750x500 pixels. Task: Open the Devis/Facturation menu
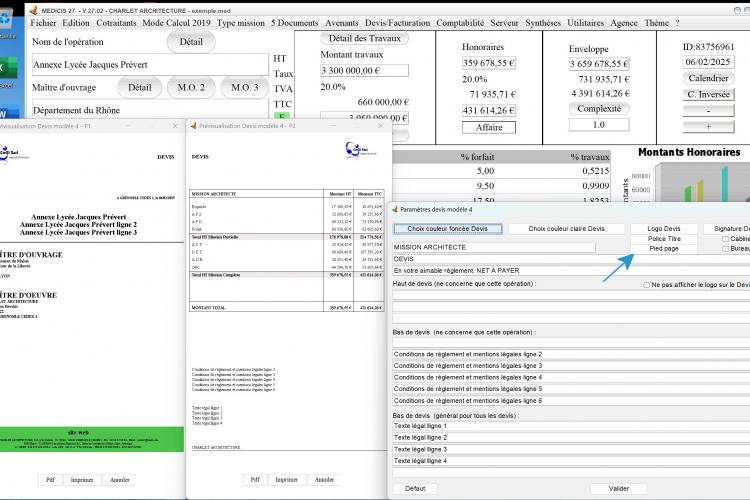pyautogui.click(x=397, y=23)
